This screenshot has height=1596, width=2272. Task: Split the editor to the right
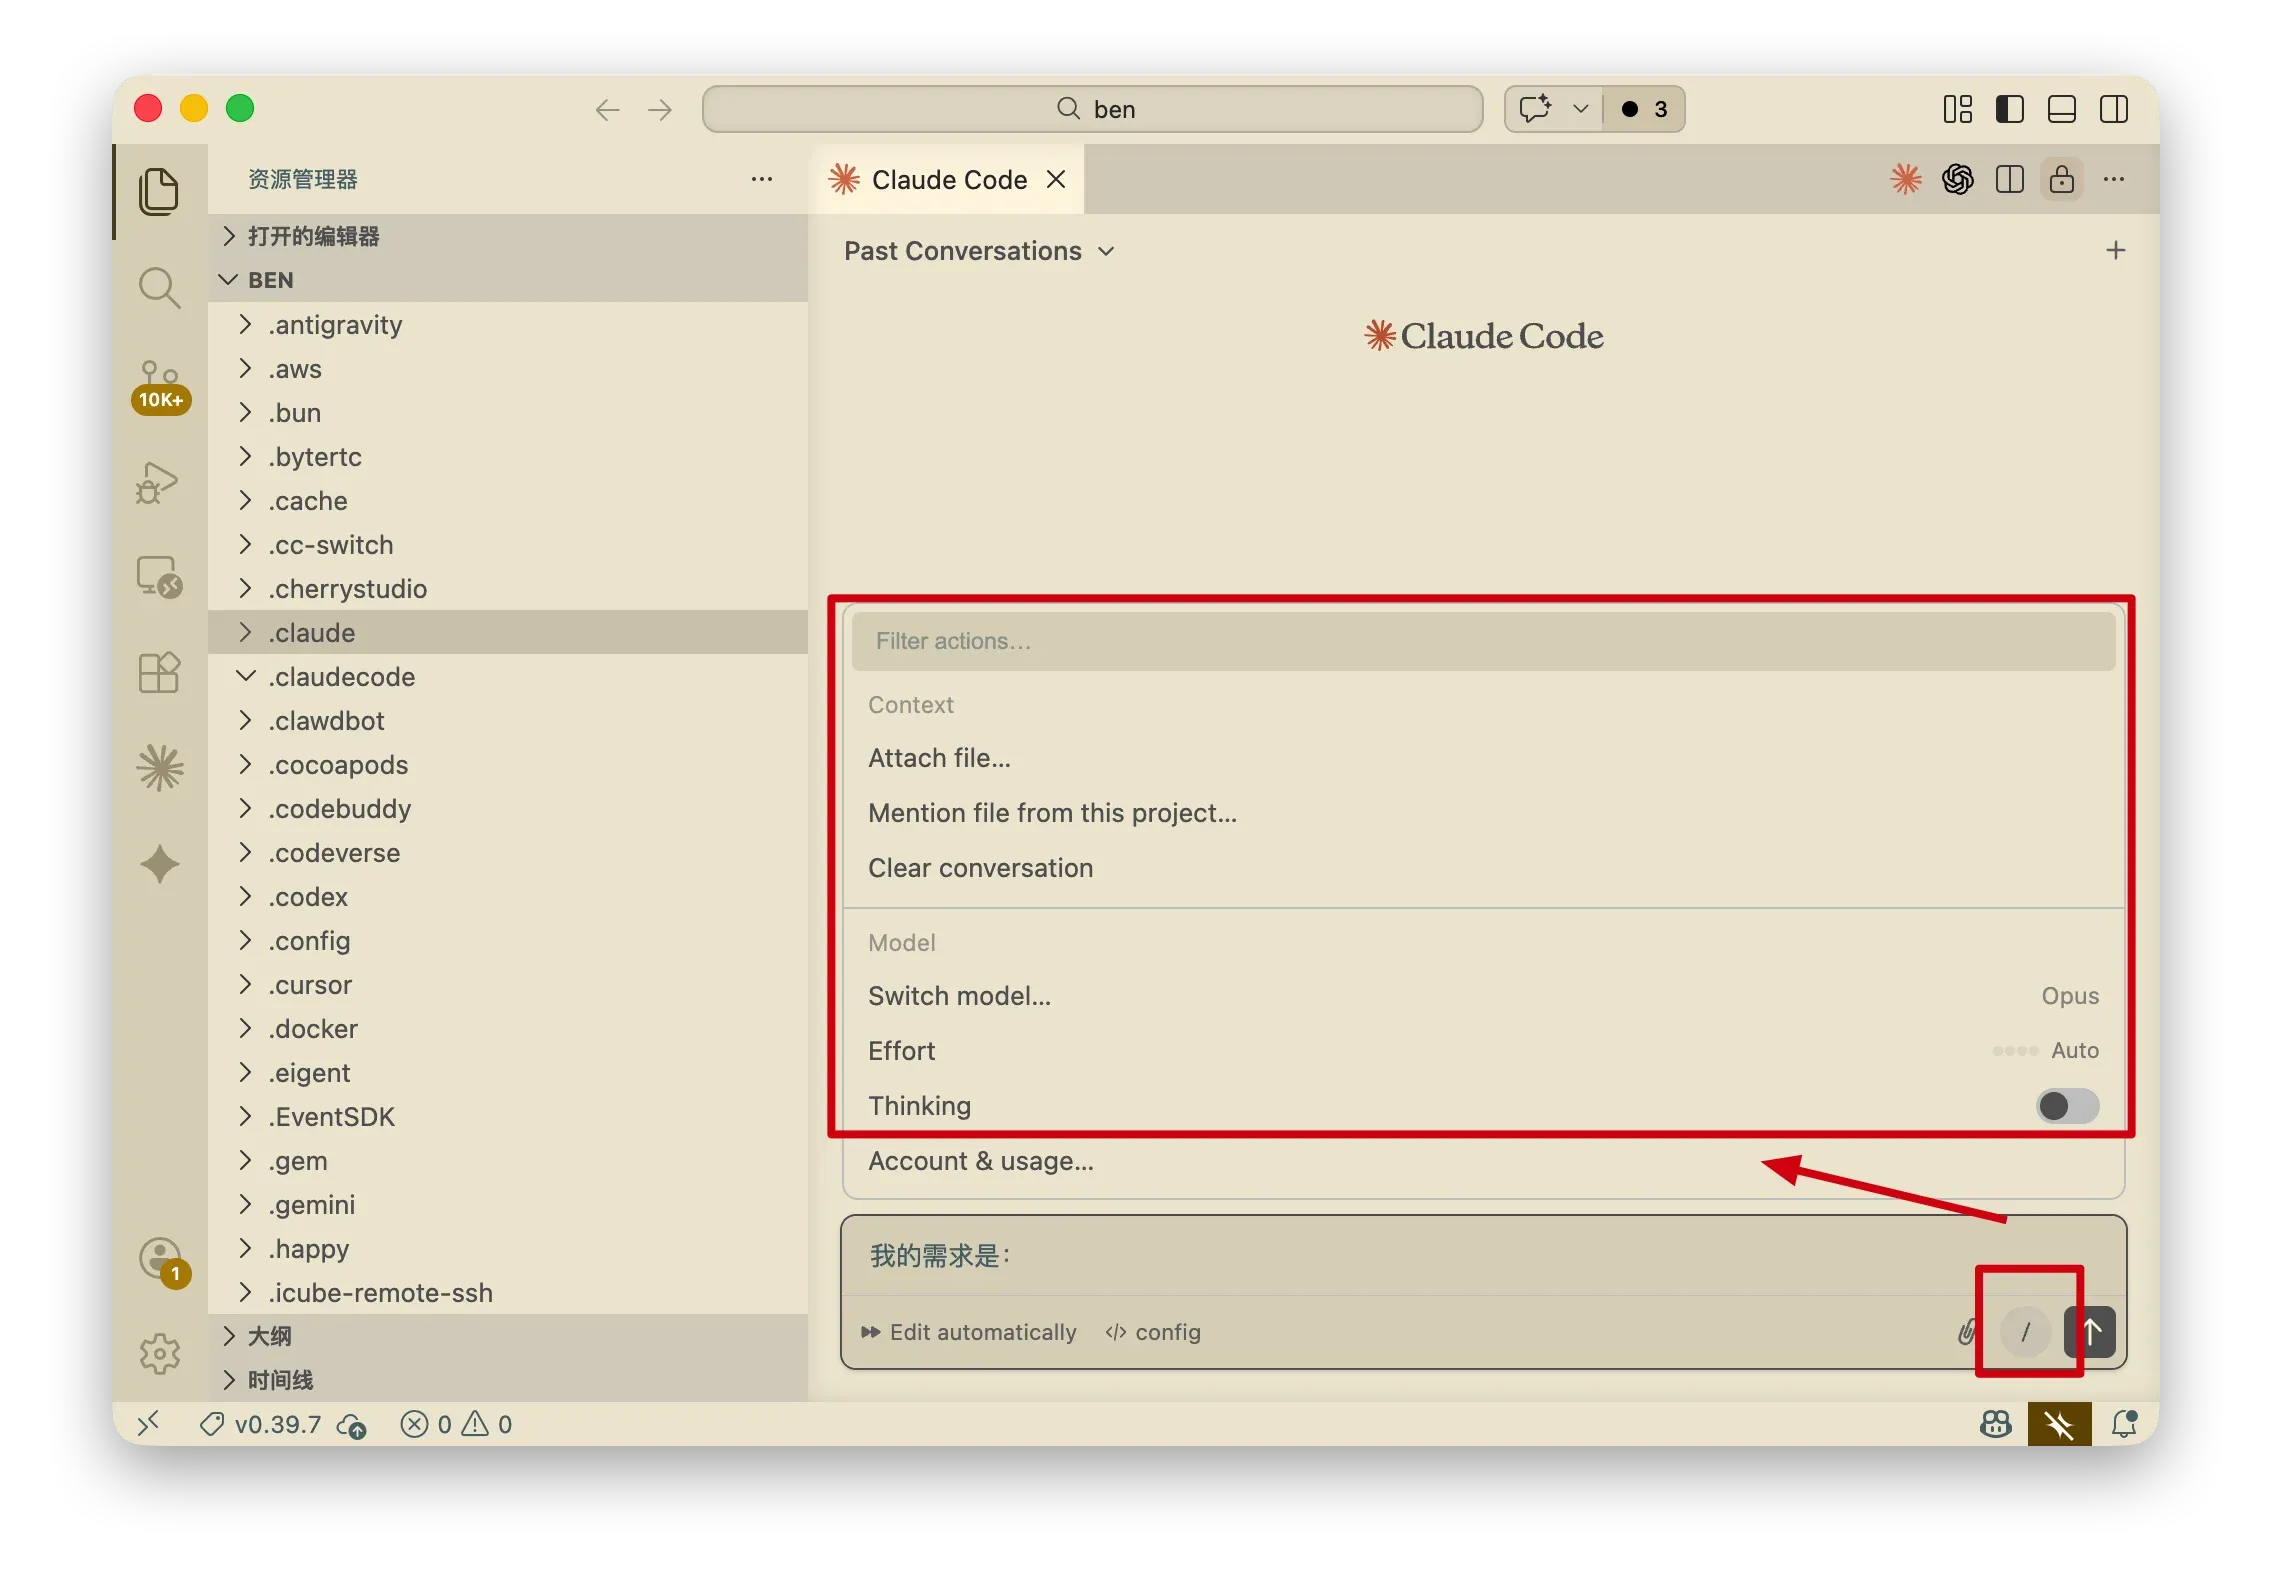[2010, 179]
